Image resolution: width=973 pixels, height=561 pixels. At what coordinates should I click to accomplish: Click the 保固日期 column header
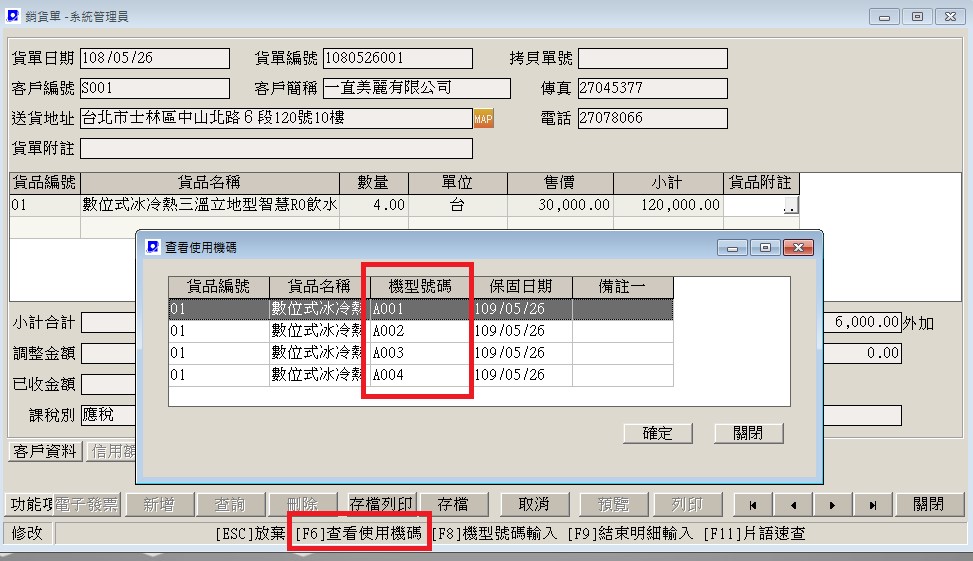(521, 287)
